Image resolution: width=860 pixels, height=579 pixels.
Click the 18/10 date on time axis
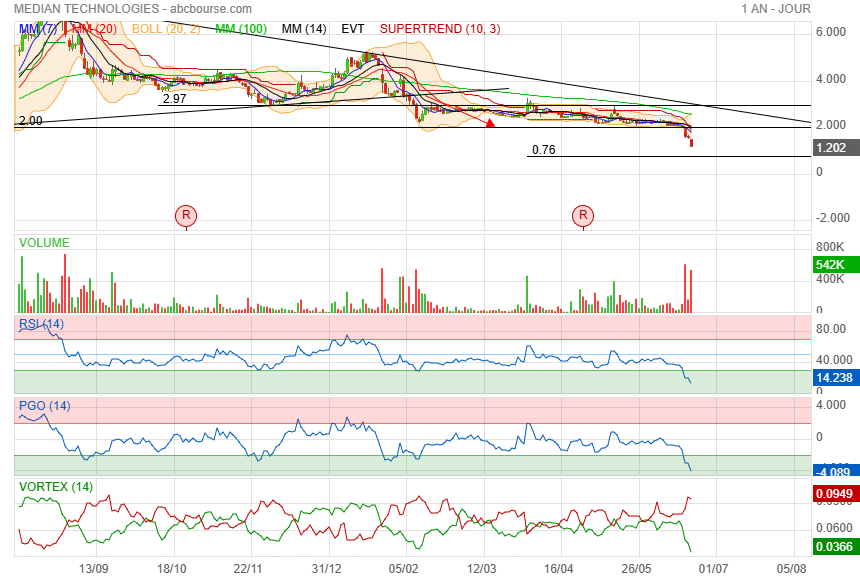click(x=172, y=568)
